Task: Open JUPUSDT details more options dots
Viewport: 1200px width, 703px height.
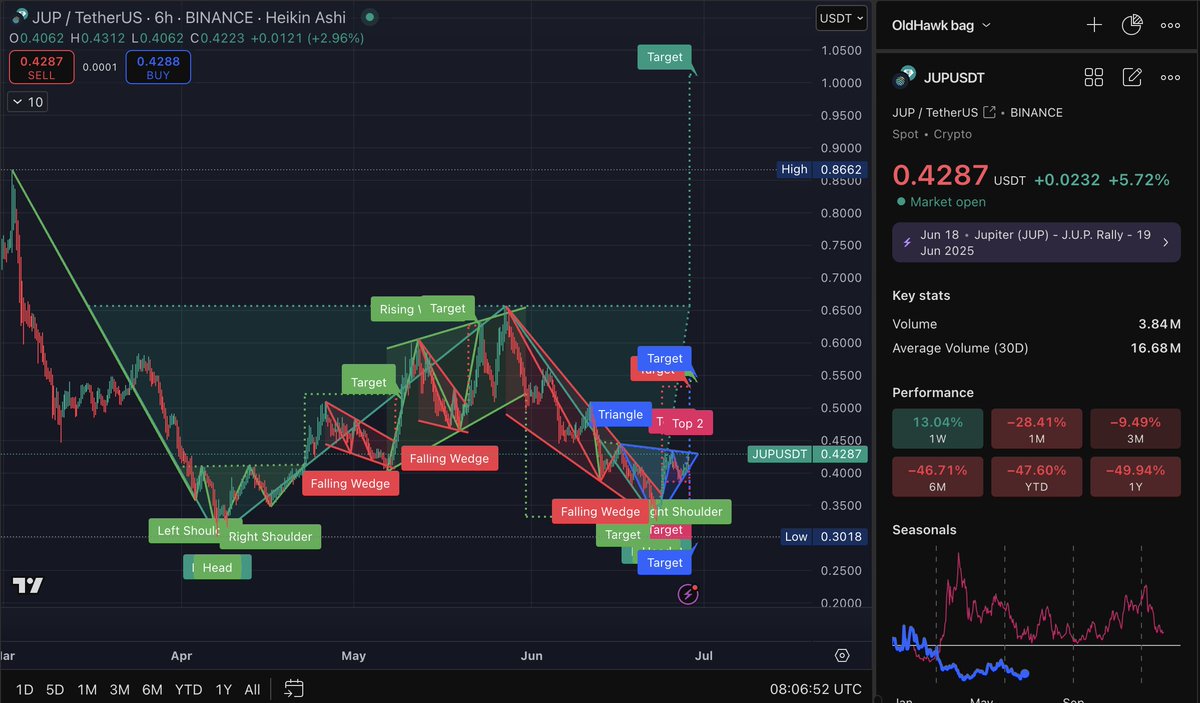Action: pos(1170,77)
